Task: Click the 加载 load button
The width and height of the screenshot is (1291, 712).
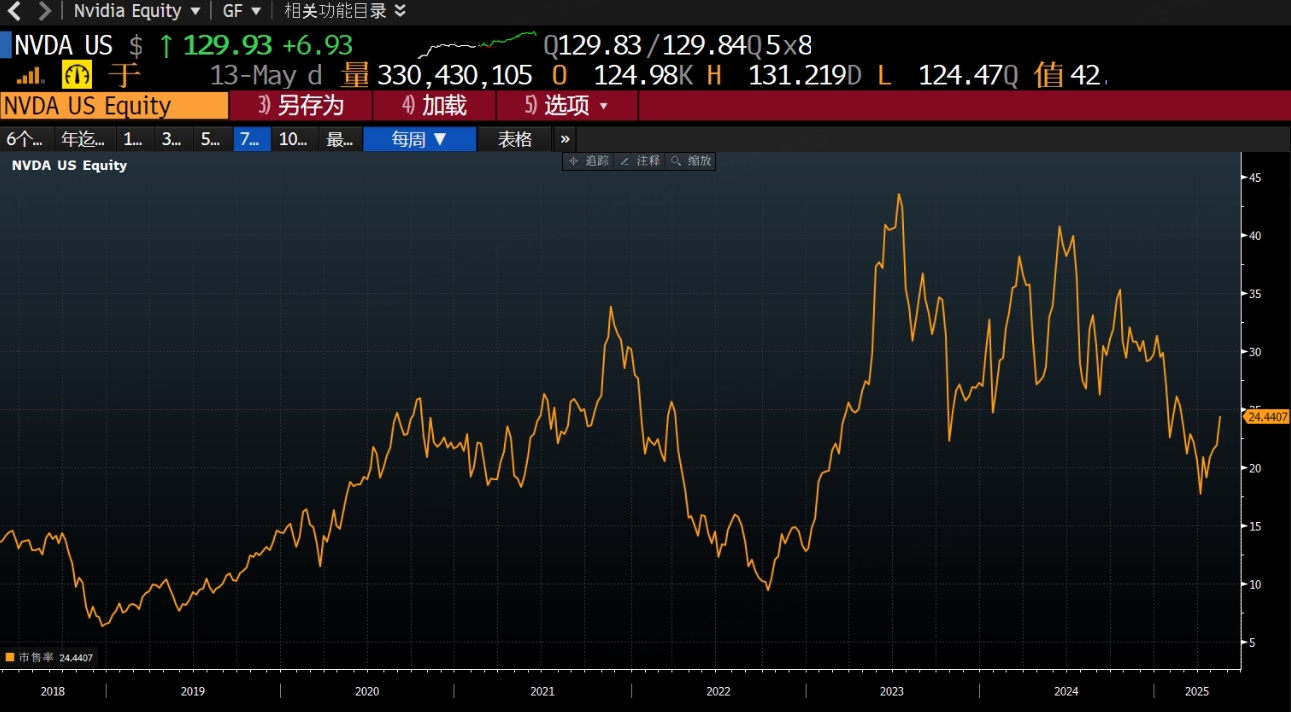Action: tap(435, 106)
